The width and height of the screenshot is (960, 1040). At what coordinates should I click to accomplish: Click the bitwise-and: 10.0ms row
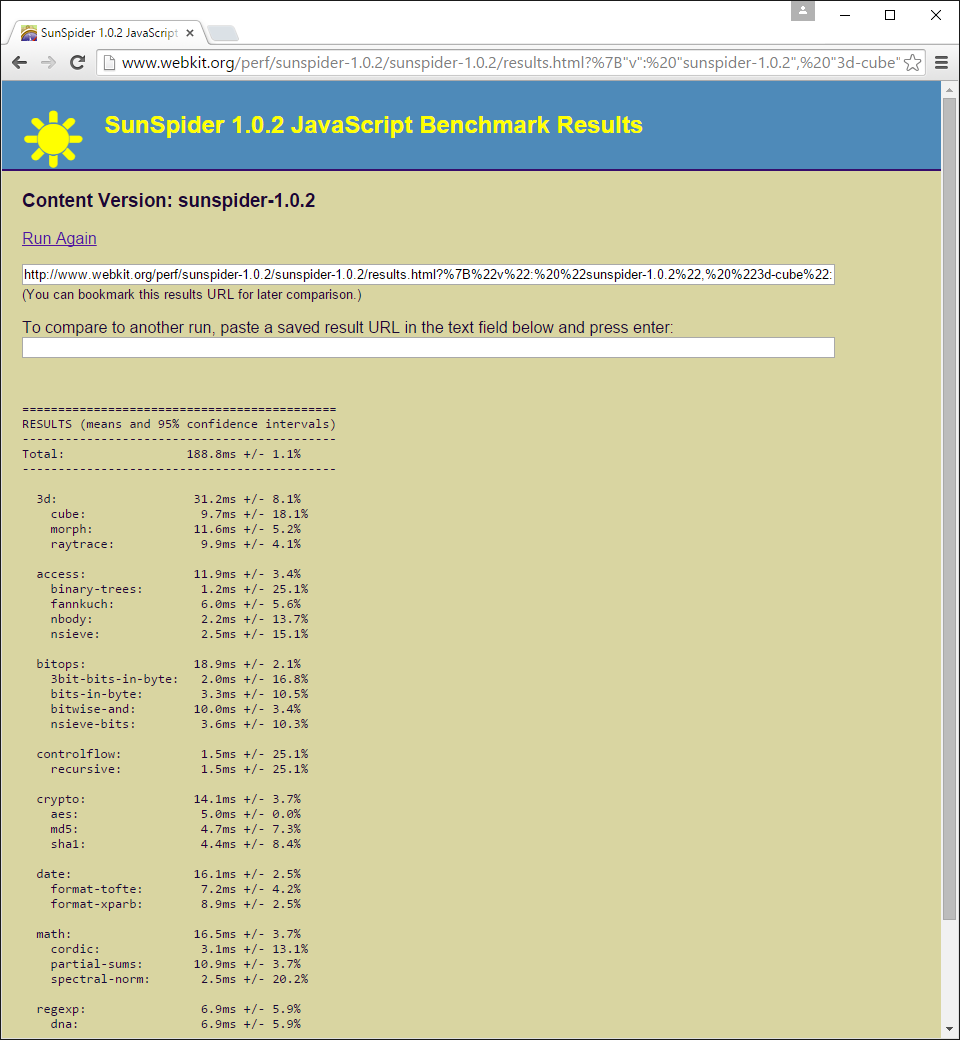coord(175,709)
